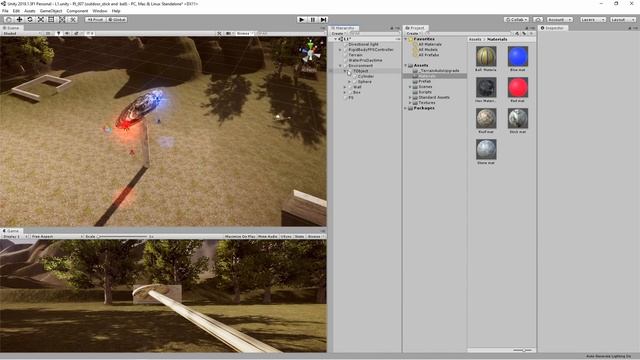Expand Textures folder in Project

pos(410,102)
